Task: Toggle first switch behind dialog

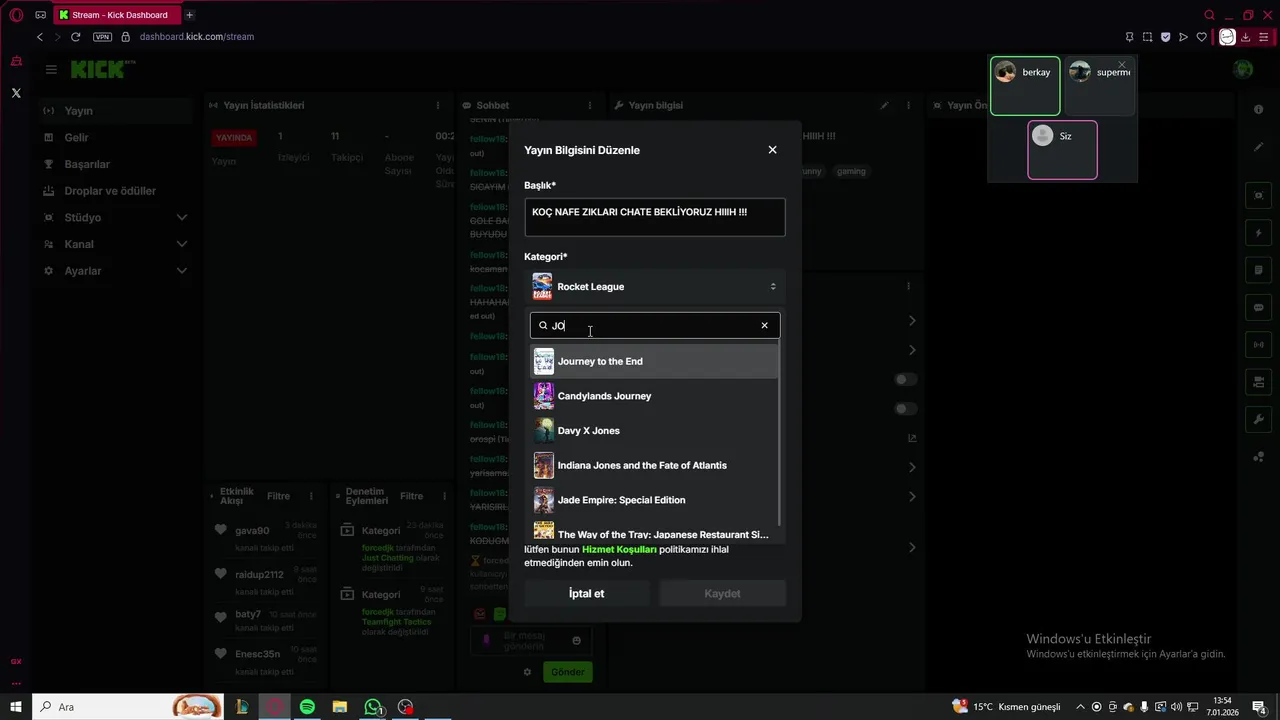Action: [x=906, y=380]
